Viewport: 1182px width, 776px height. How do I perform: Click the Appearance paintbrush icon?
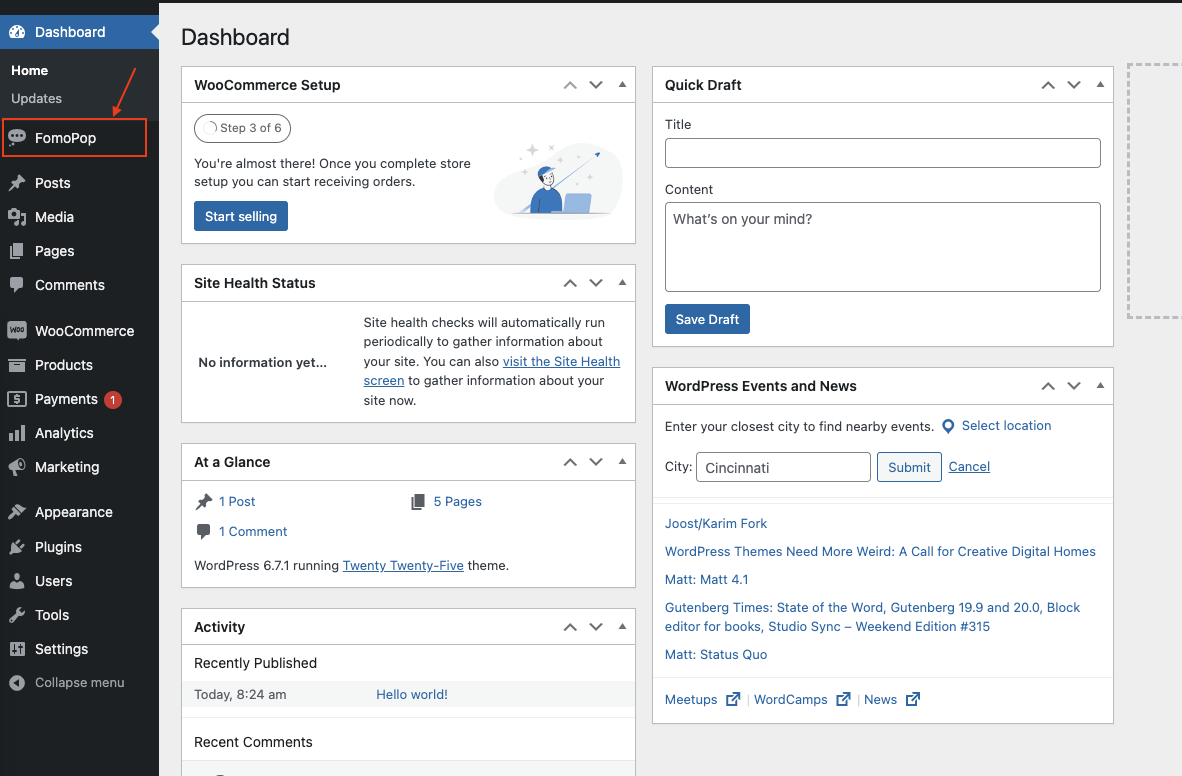pos(17,512)
